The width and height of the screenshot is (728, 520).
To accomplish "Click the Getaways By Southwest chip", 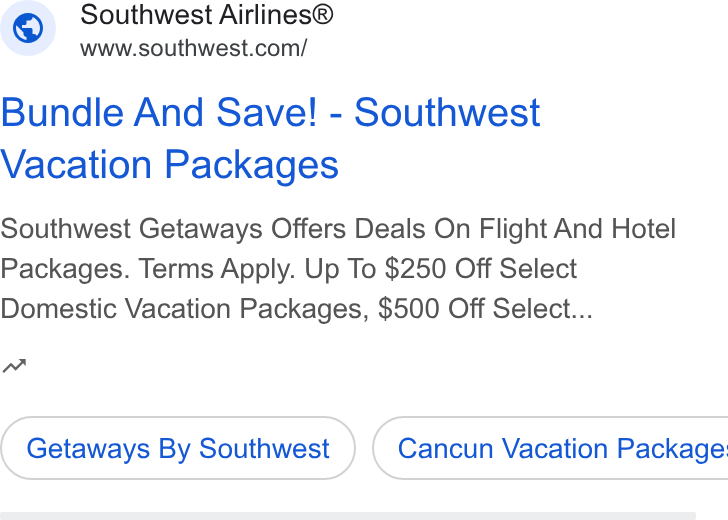I will (178, 448).
